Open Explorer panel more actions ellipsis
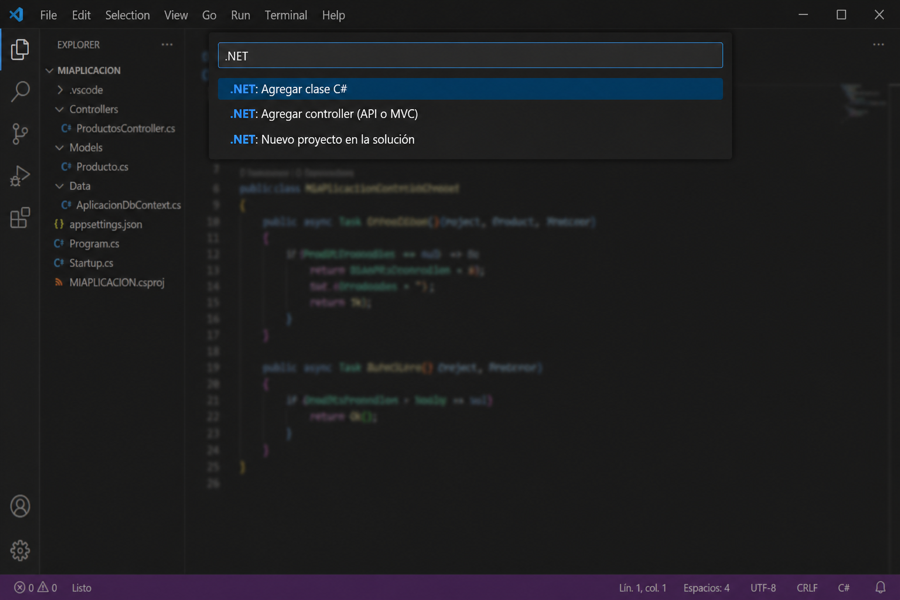Screen dimensions: 900x600 pos(167,44)
